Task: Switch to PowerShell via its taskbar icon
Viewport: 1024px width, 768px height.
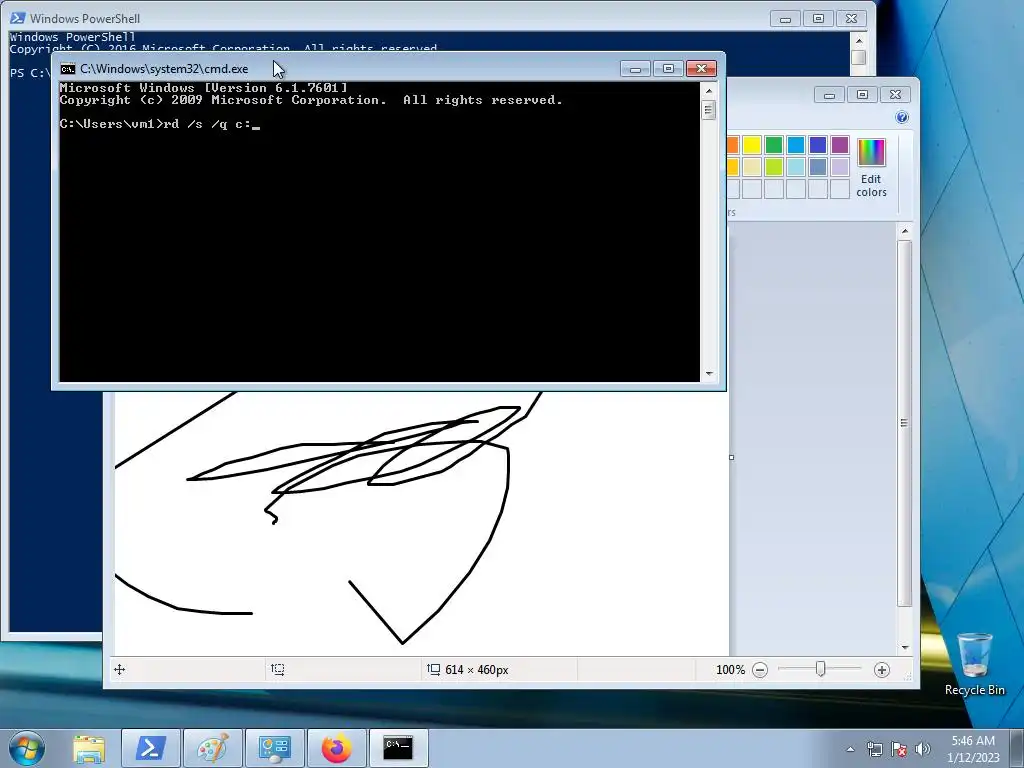Action: click(x=150, y=748)
